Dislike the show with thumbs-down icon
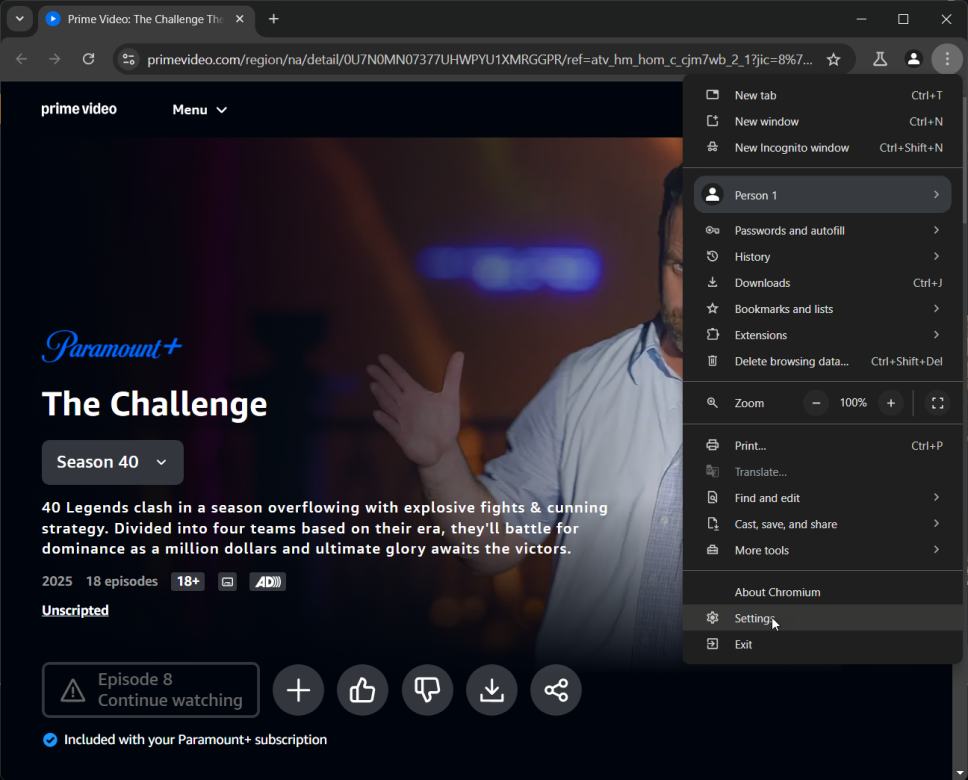This screenshot has width=968, height=780. (x=427, y=690)
